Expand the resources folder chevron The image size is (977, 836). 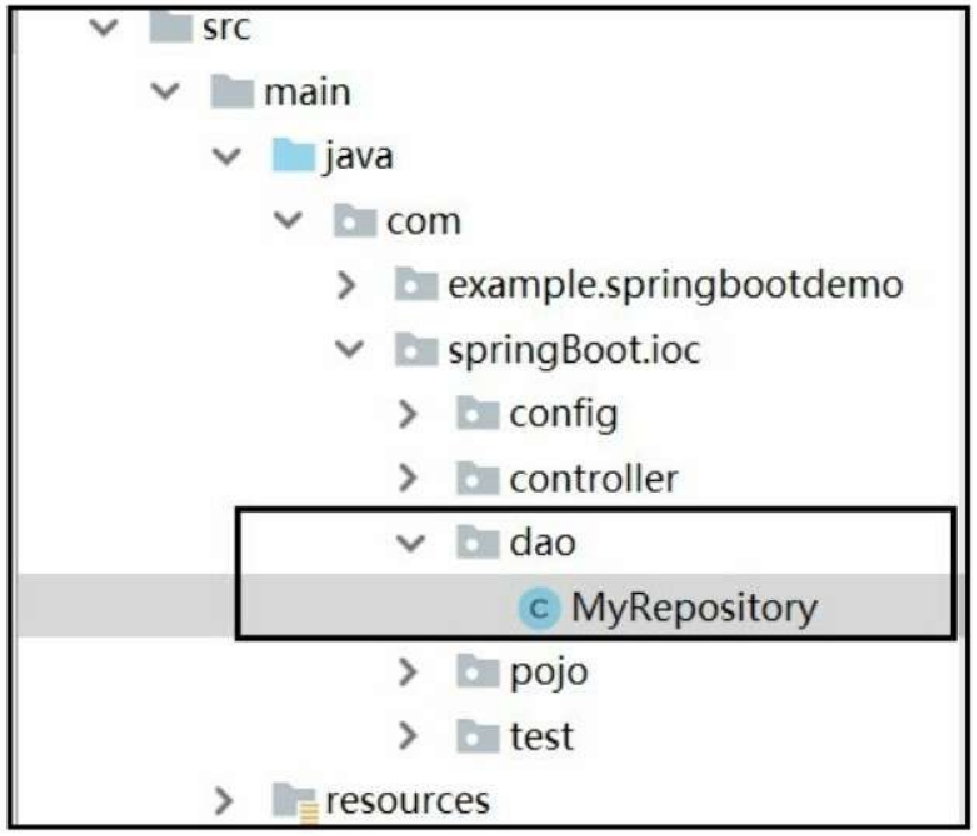224,801
